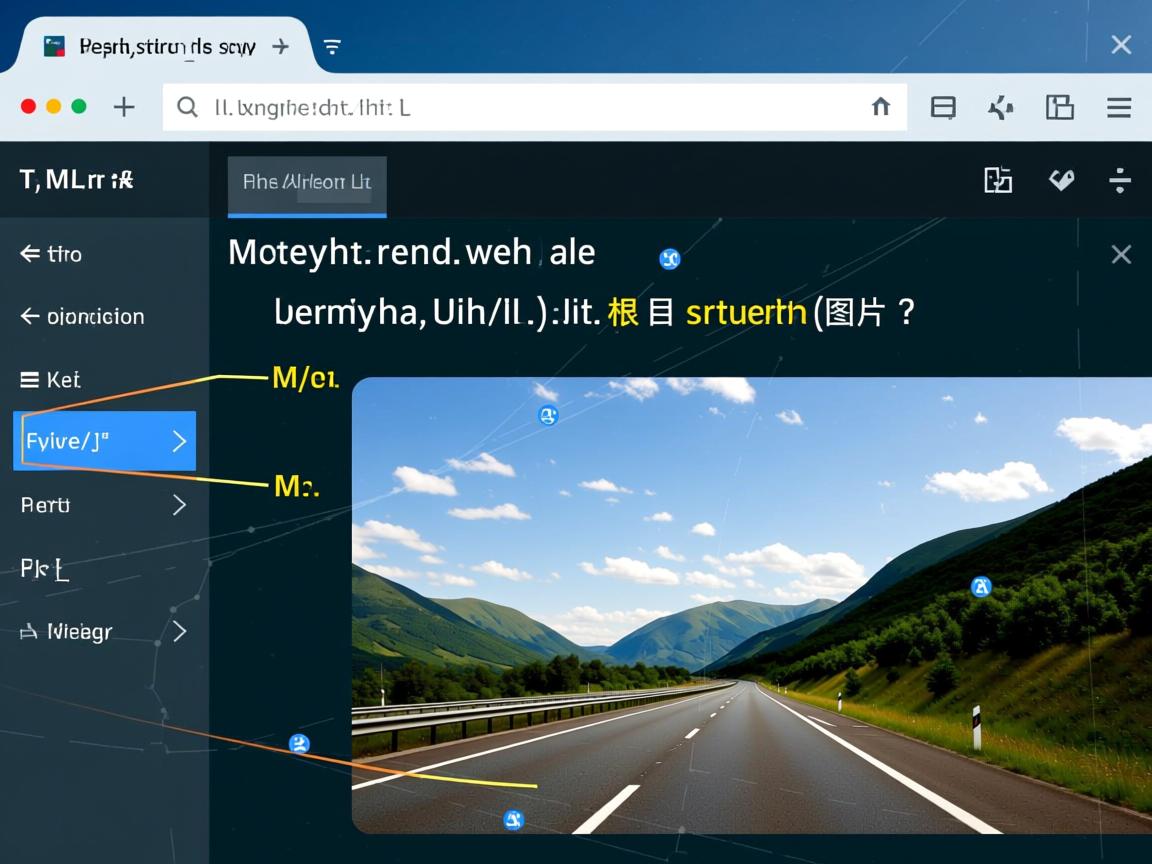The height and width of the screenshot is (864, 1152).
Task: Expand the Rertt sidebar item chevron
Action: [179, 505]
